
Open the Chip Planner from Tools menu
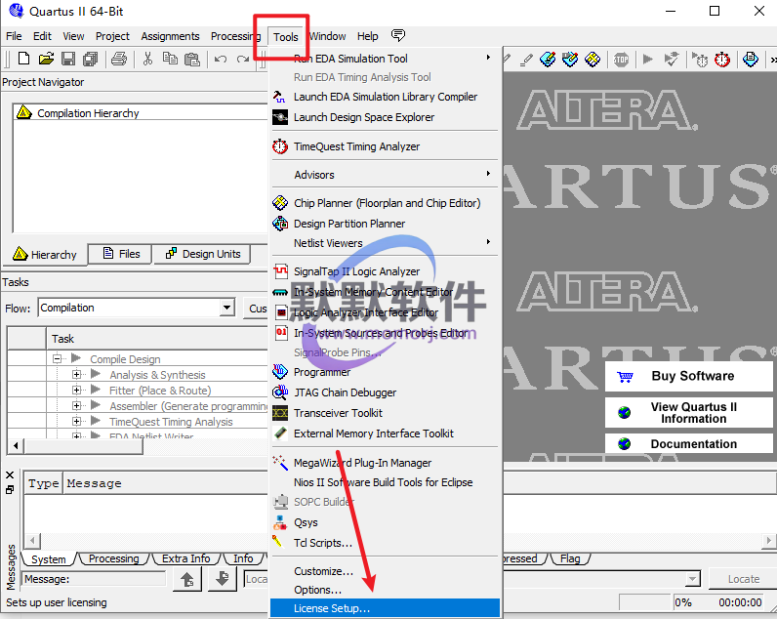tap(385, 203)
